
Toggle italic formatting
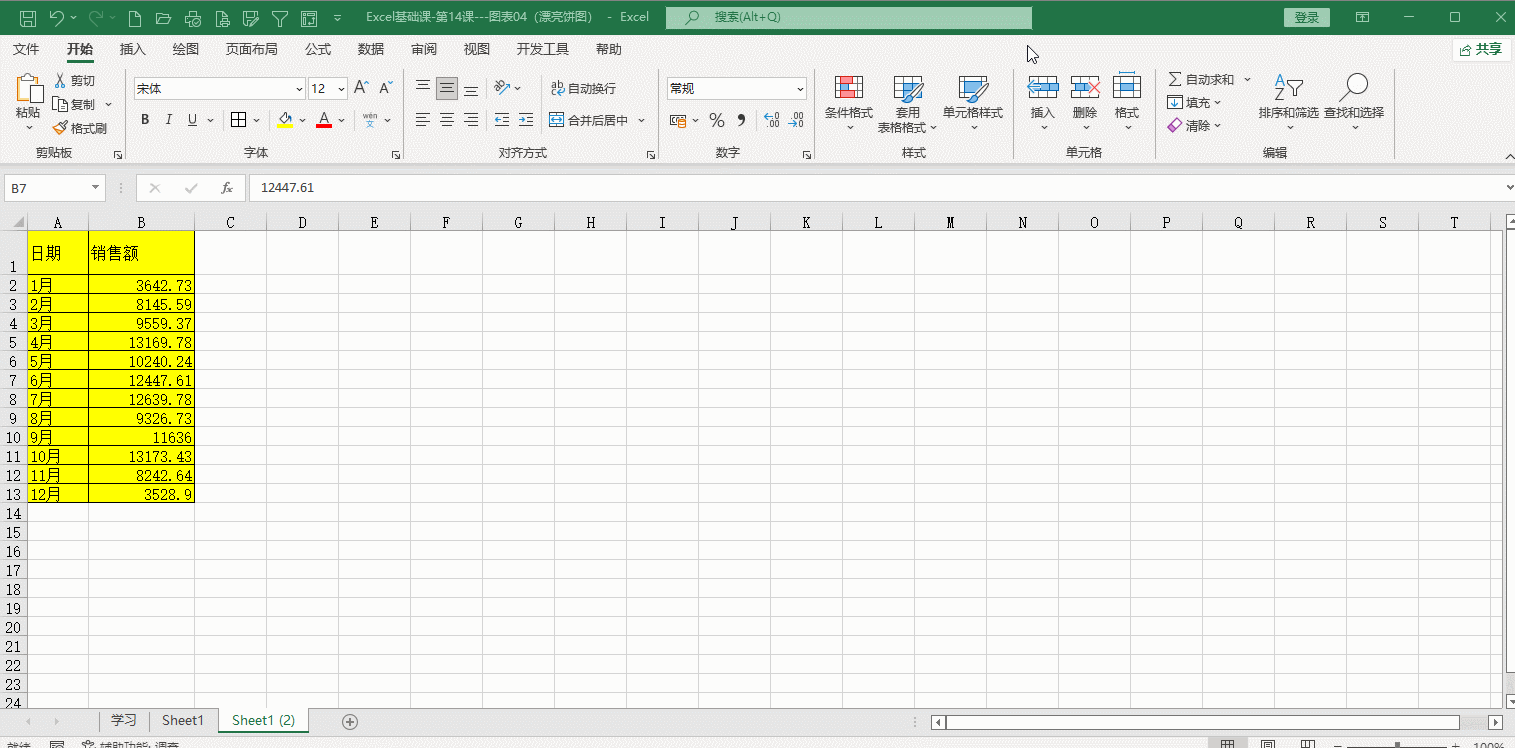pos(168,120)
